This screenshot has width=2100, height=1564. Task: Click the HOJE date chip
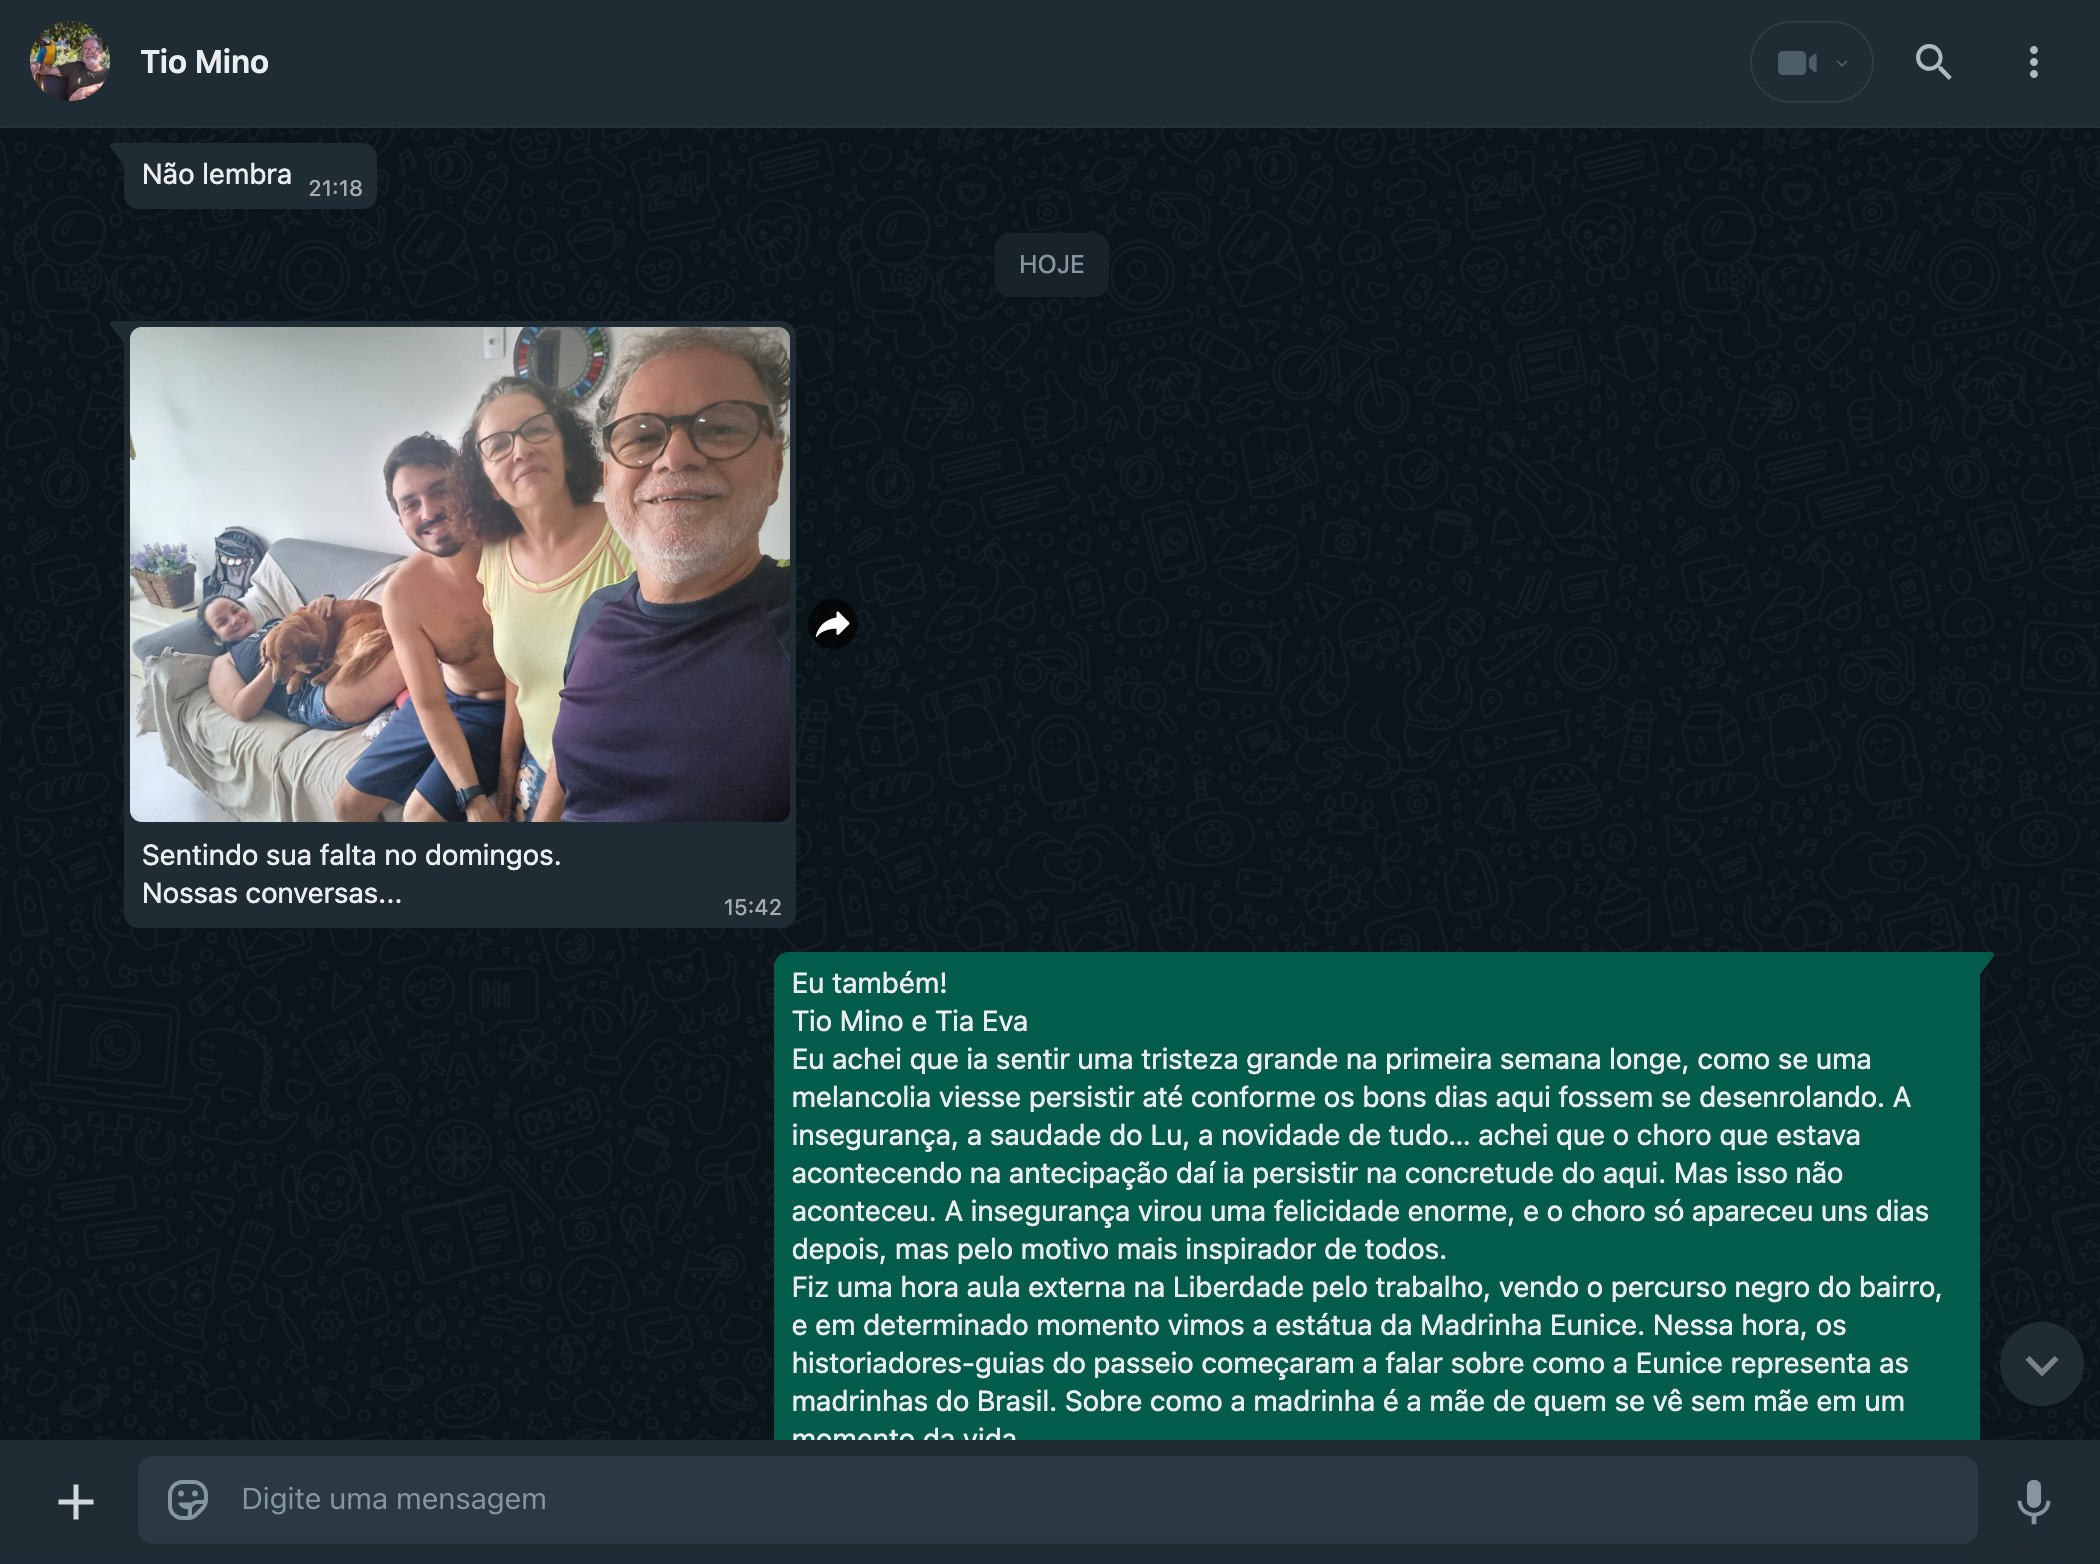1051,265
